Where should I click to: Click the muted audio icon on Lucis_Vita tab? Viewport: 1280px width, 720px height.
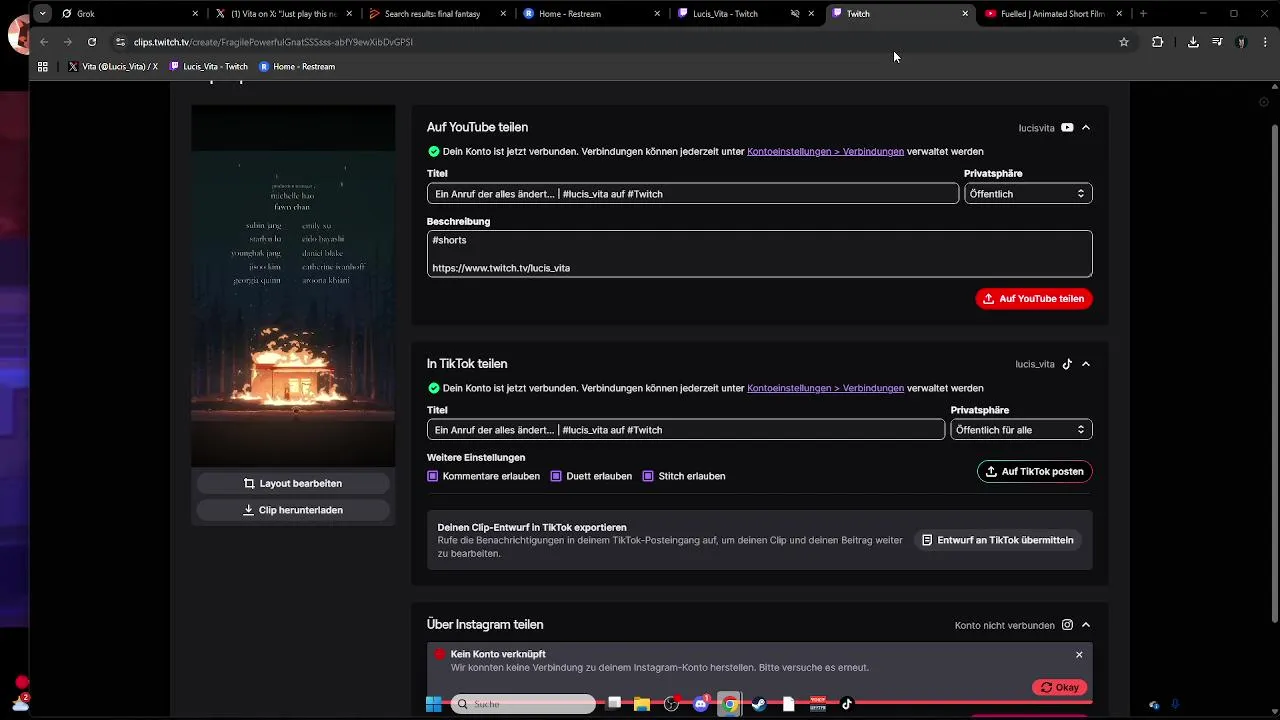click(795, 14)
